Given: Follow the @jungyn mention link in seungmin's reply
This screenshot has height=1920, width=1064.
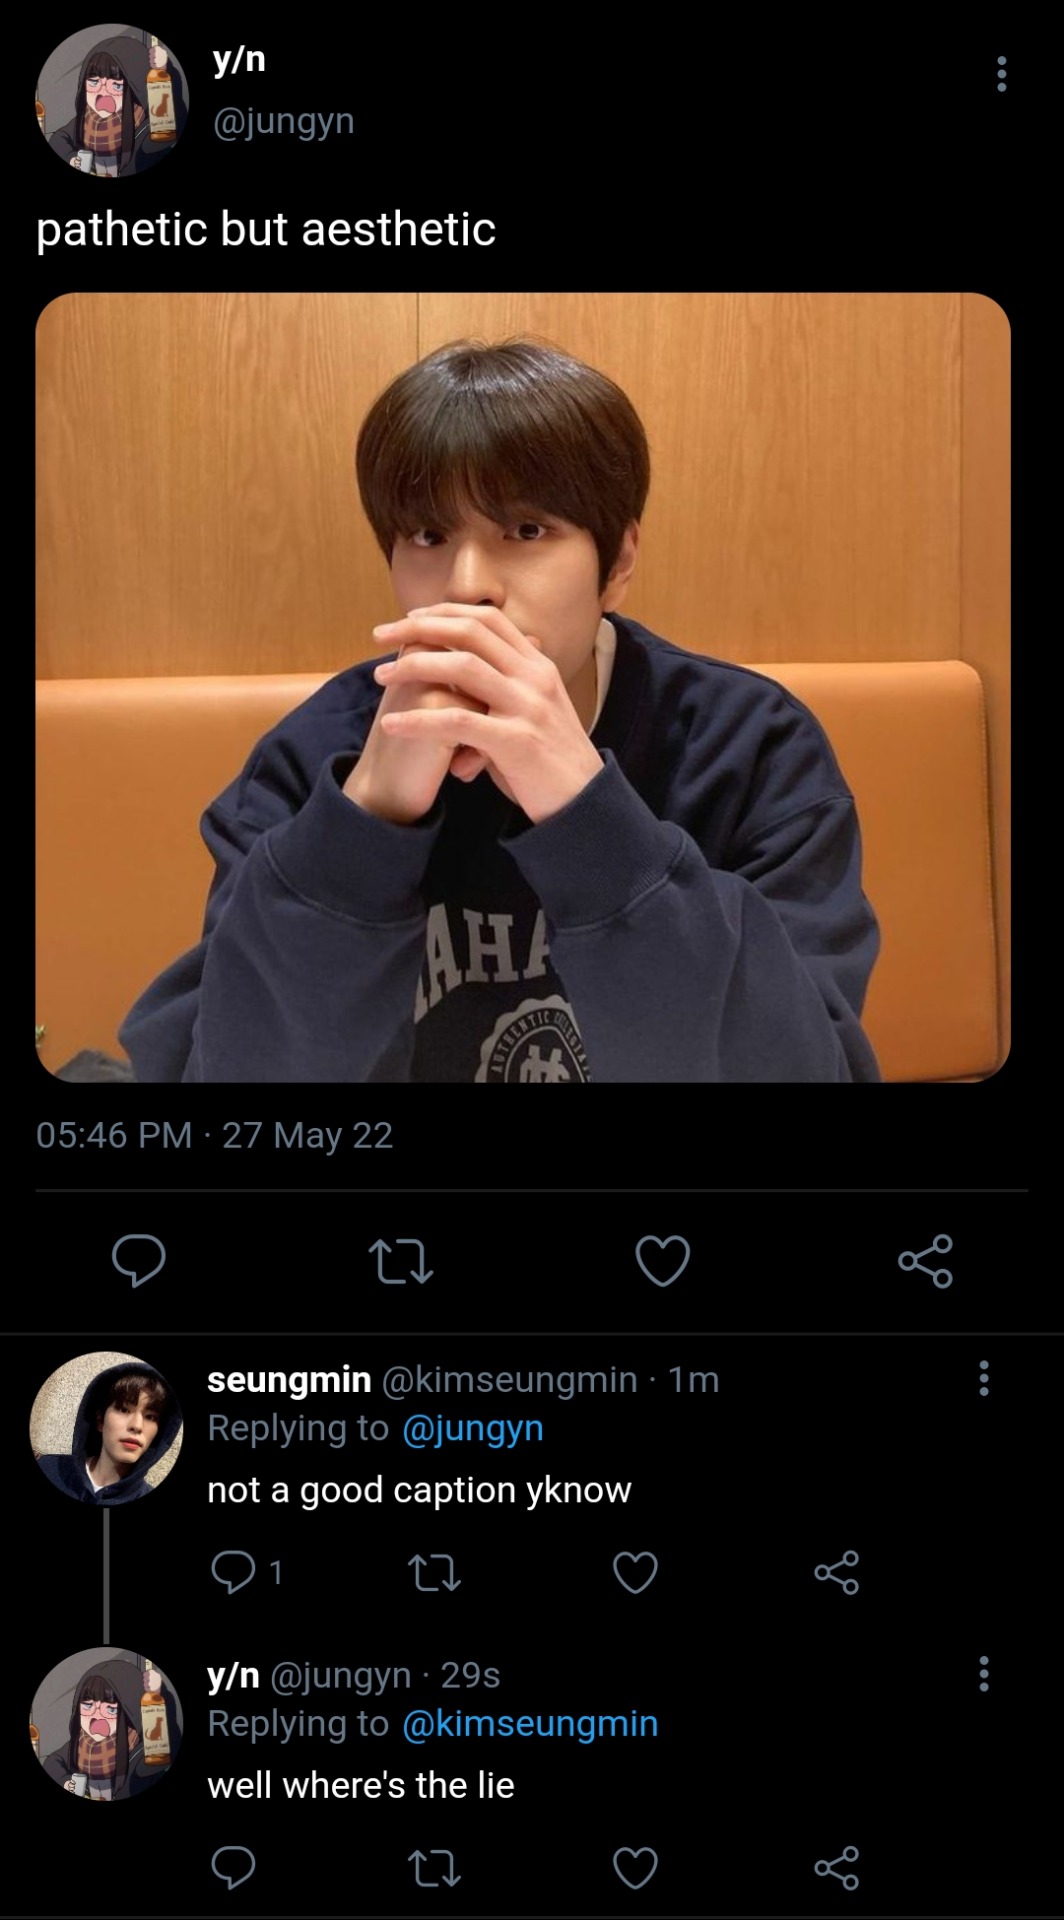Looking at the screenshot, I should [x=472, y=1428].
